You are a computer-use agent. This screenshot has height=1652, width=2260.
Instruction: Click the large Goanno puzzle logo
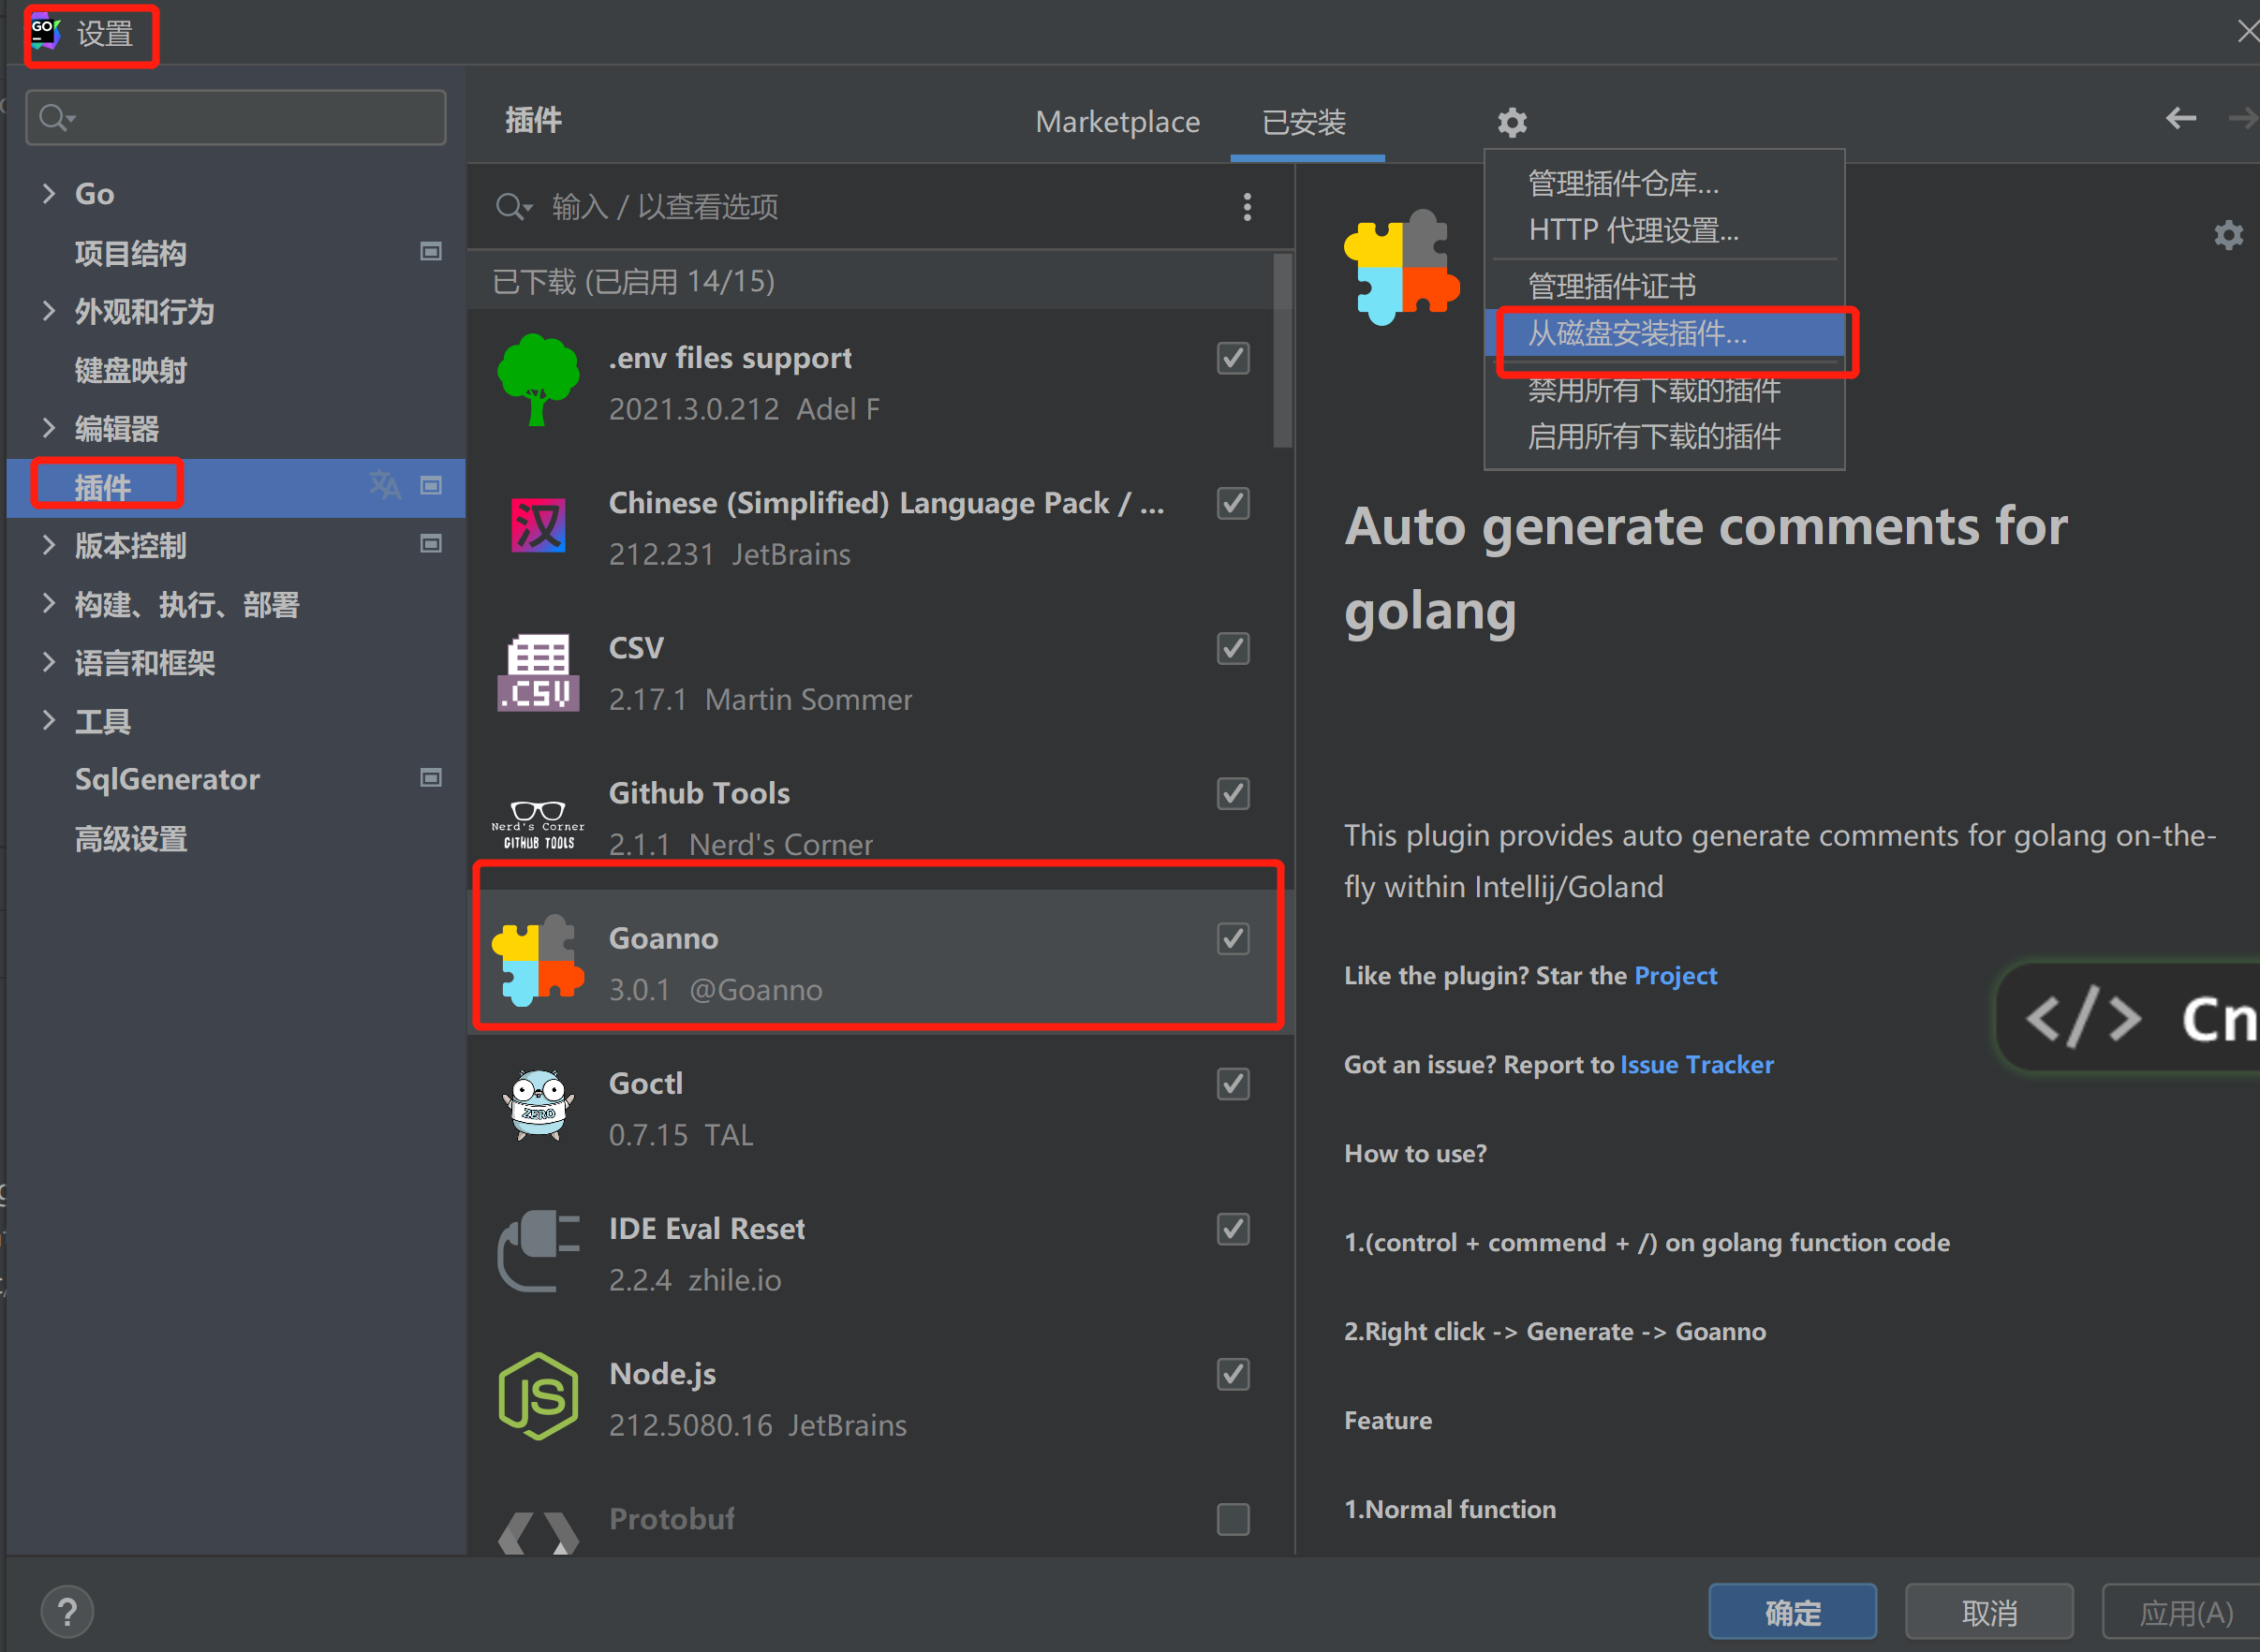pyautogui.click(x=1401, y=267)
